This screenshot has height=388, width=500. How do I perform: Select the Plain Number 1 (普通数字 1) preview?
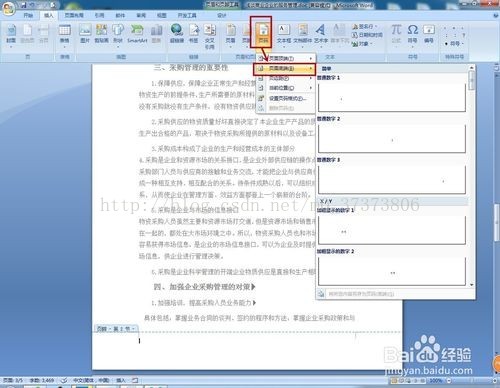[392, 97]
